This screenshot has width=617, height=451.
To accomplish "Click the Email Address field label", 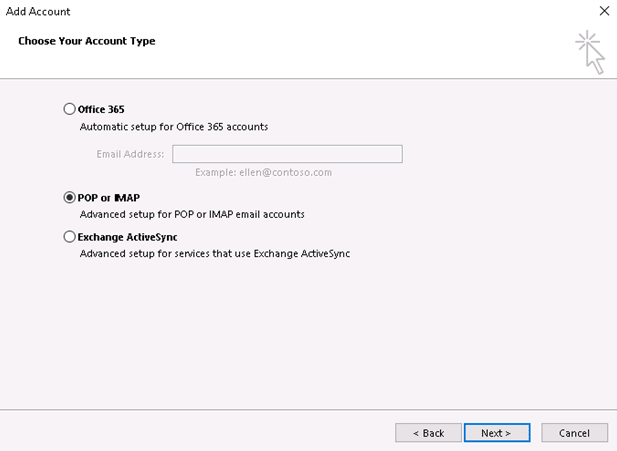I will (x=130, y=154).
